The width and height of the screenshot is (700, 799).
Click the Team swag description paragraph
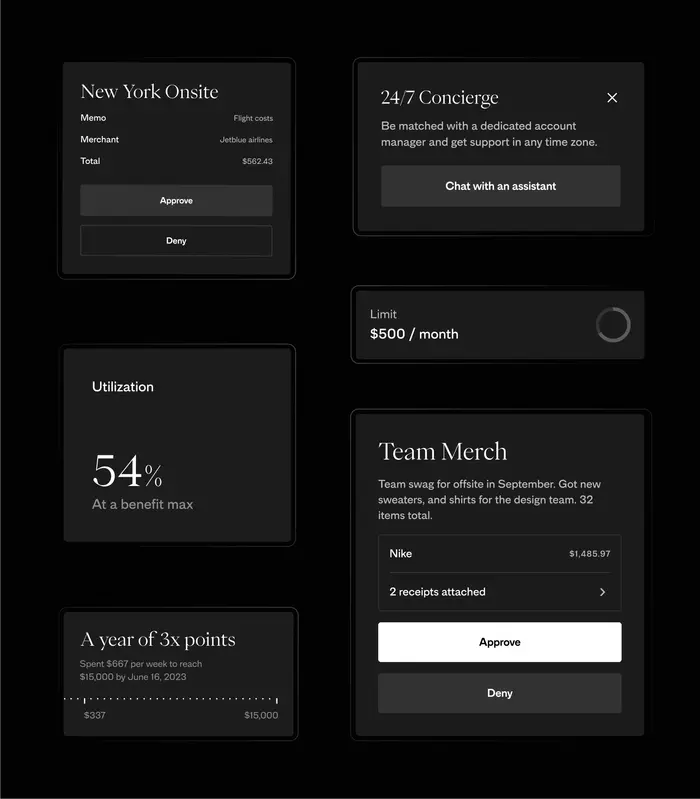(x=489, y=499)
